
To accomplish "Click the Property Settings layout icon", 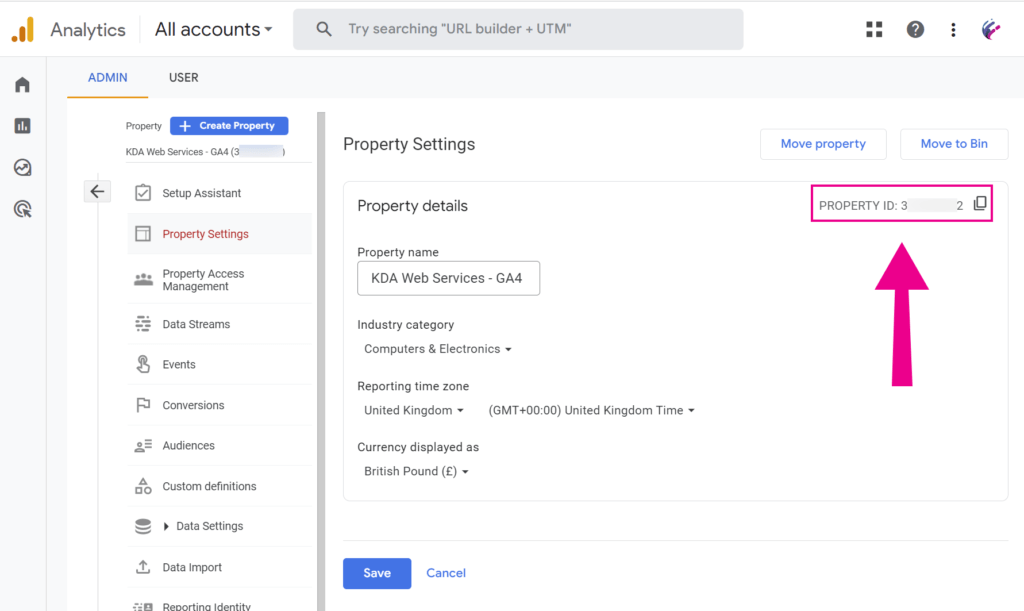I will (143, 234).
